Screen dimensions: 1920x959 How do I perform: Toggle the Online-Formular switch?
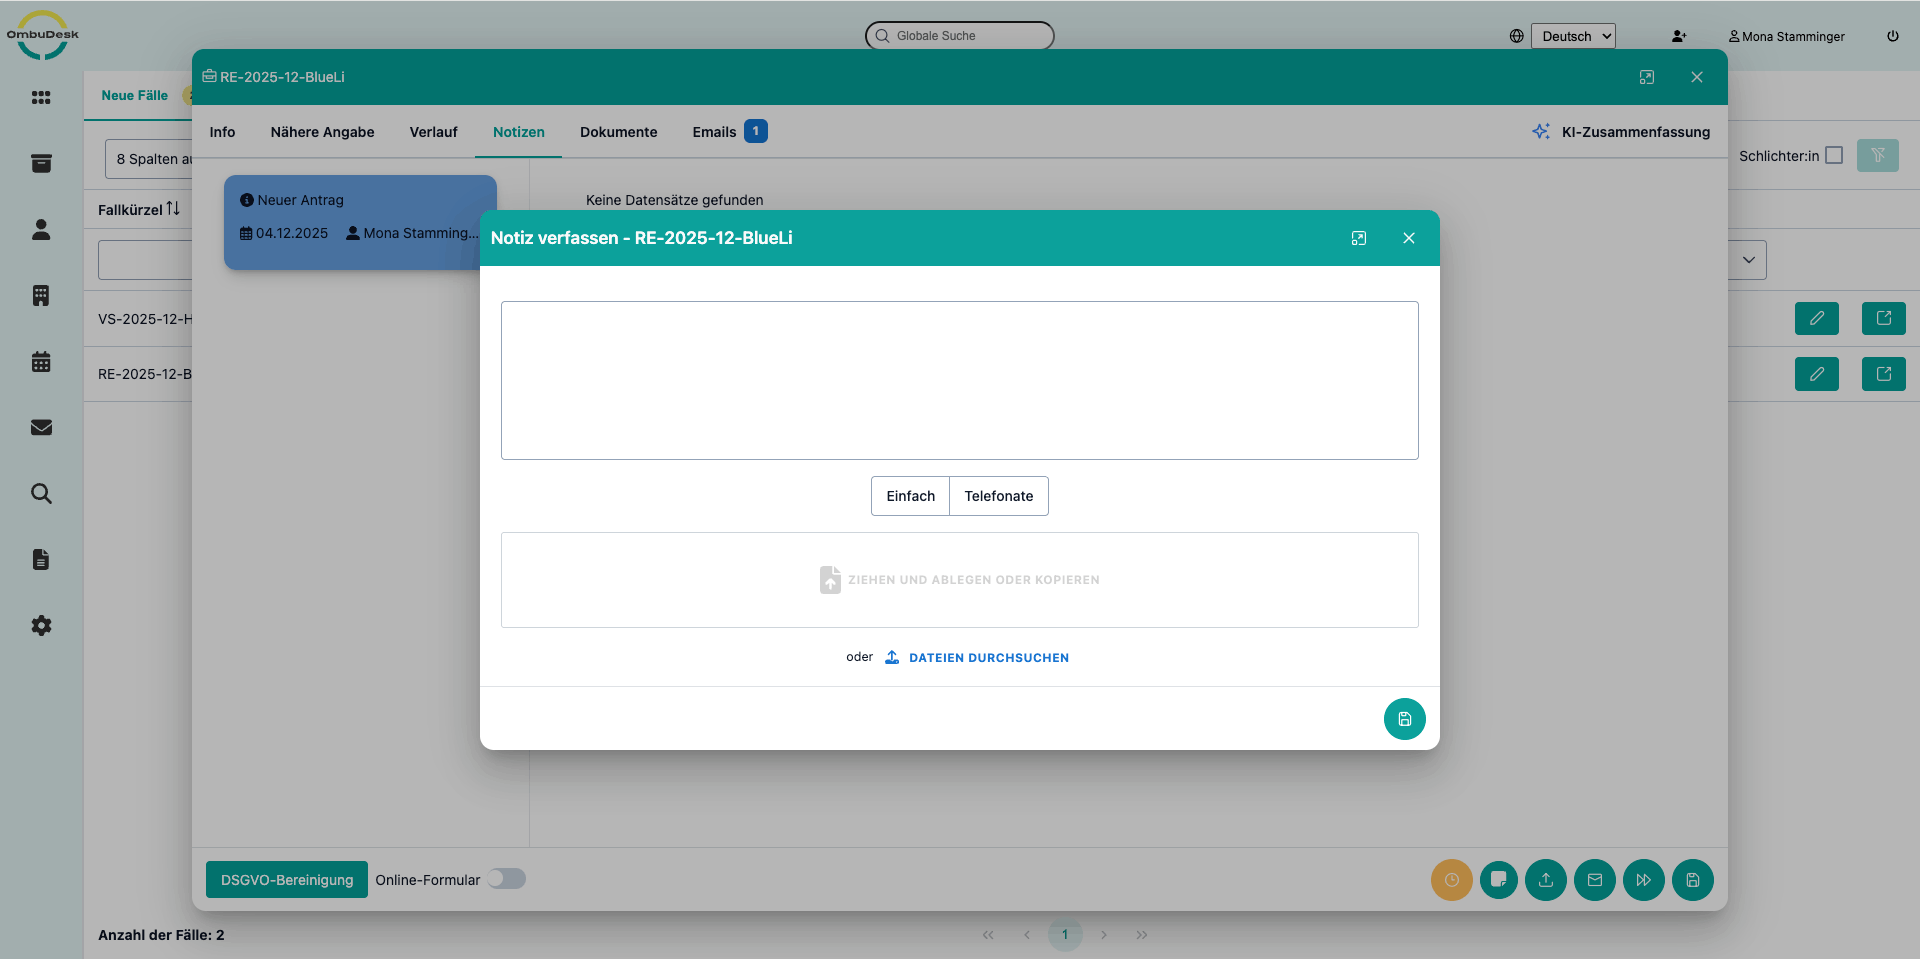[x=506, y=879]
